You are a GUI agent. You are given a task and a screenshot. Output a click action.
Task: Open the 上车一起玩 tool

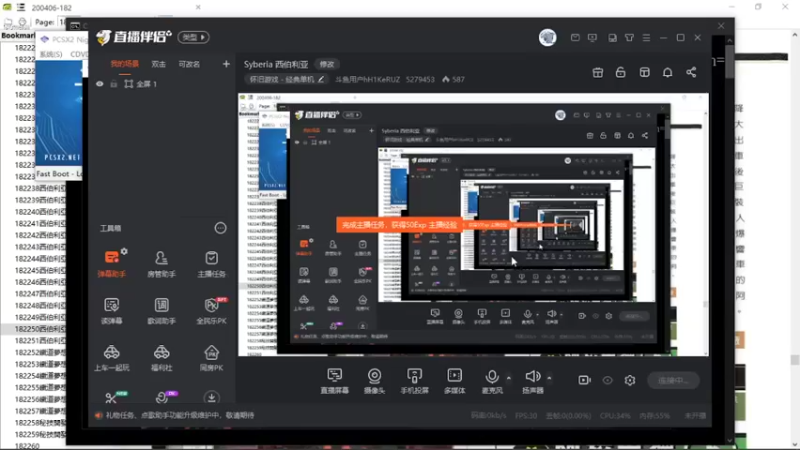pyautogui.click(x=111, y=358)
